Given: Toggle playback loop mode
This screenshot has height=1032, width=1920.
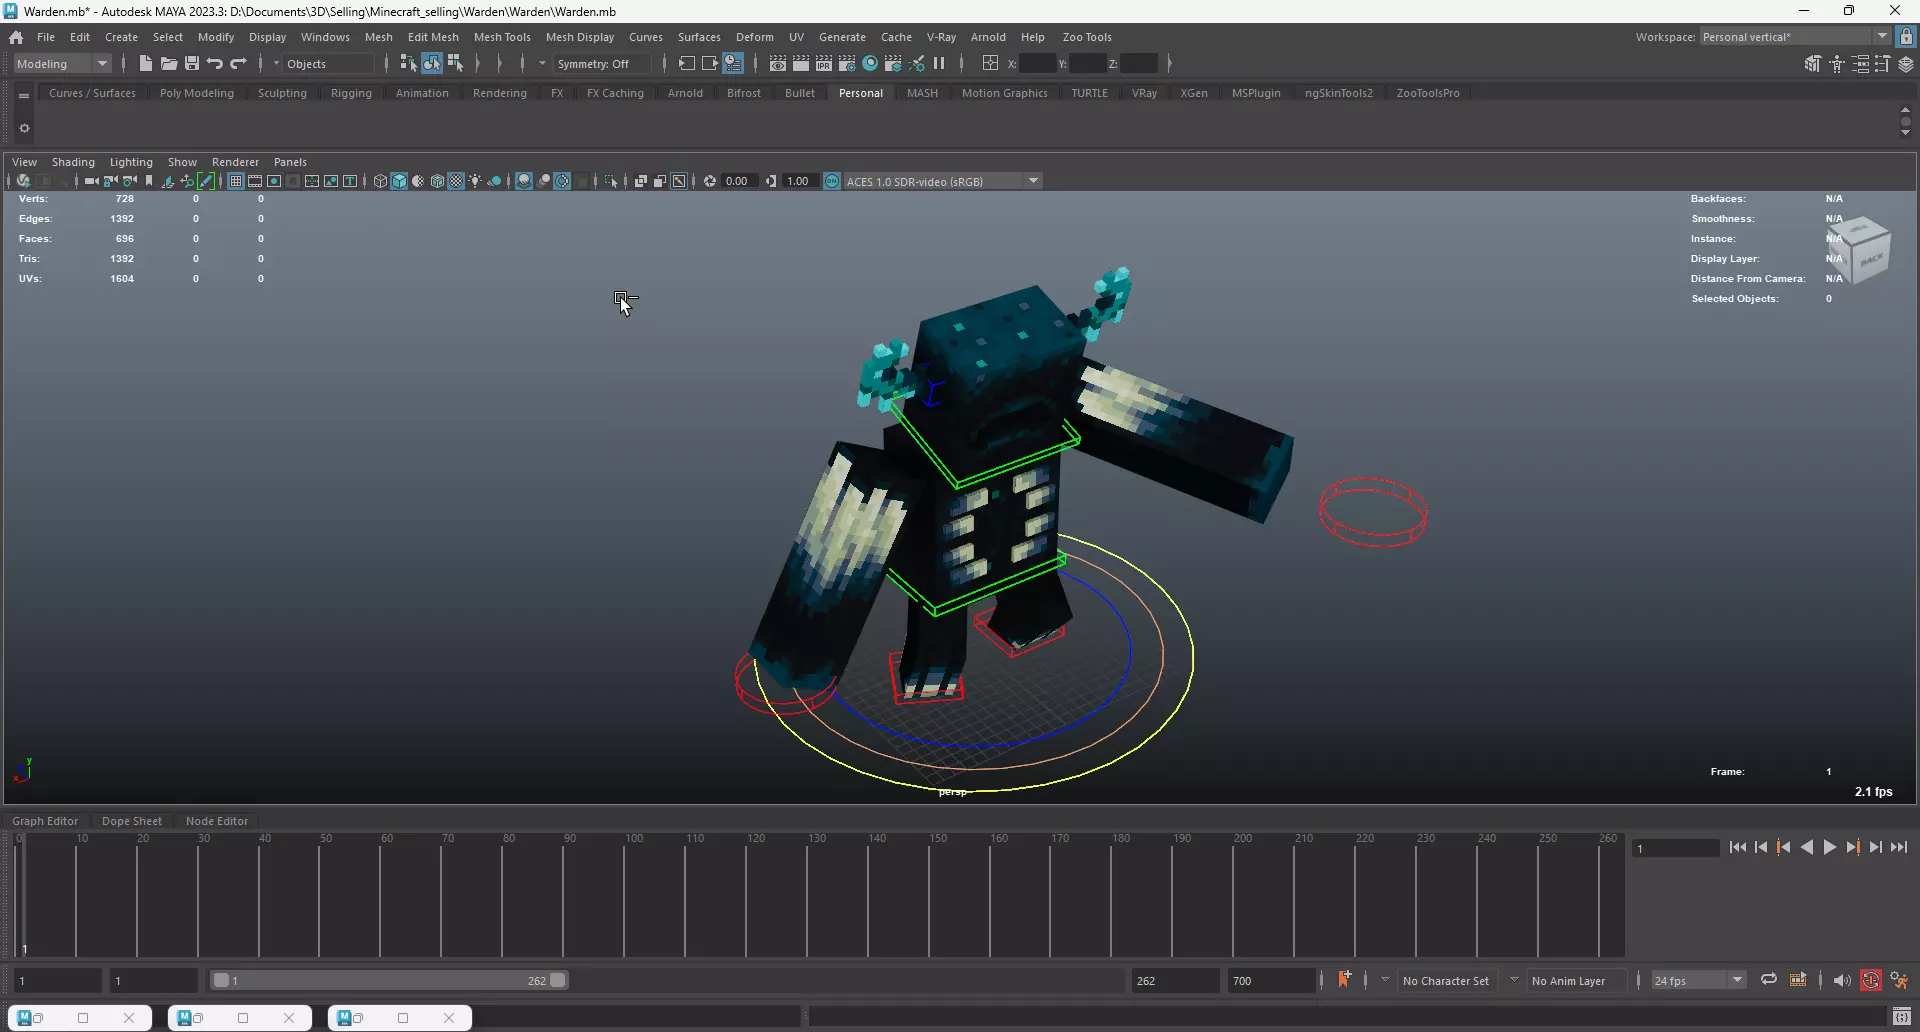Looking at the screenshot, I should 1769,980.
